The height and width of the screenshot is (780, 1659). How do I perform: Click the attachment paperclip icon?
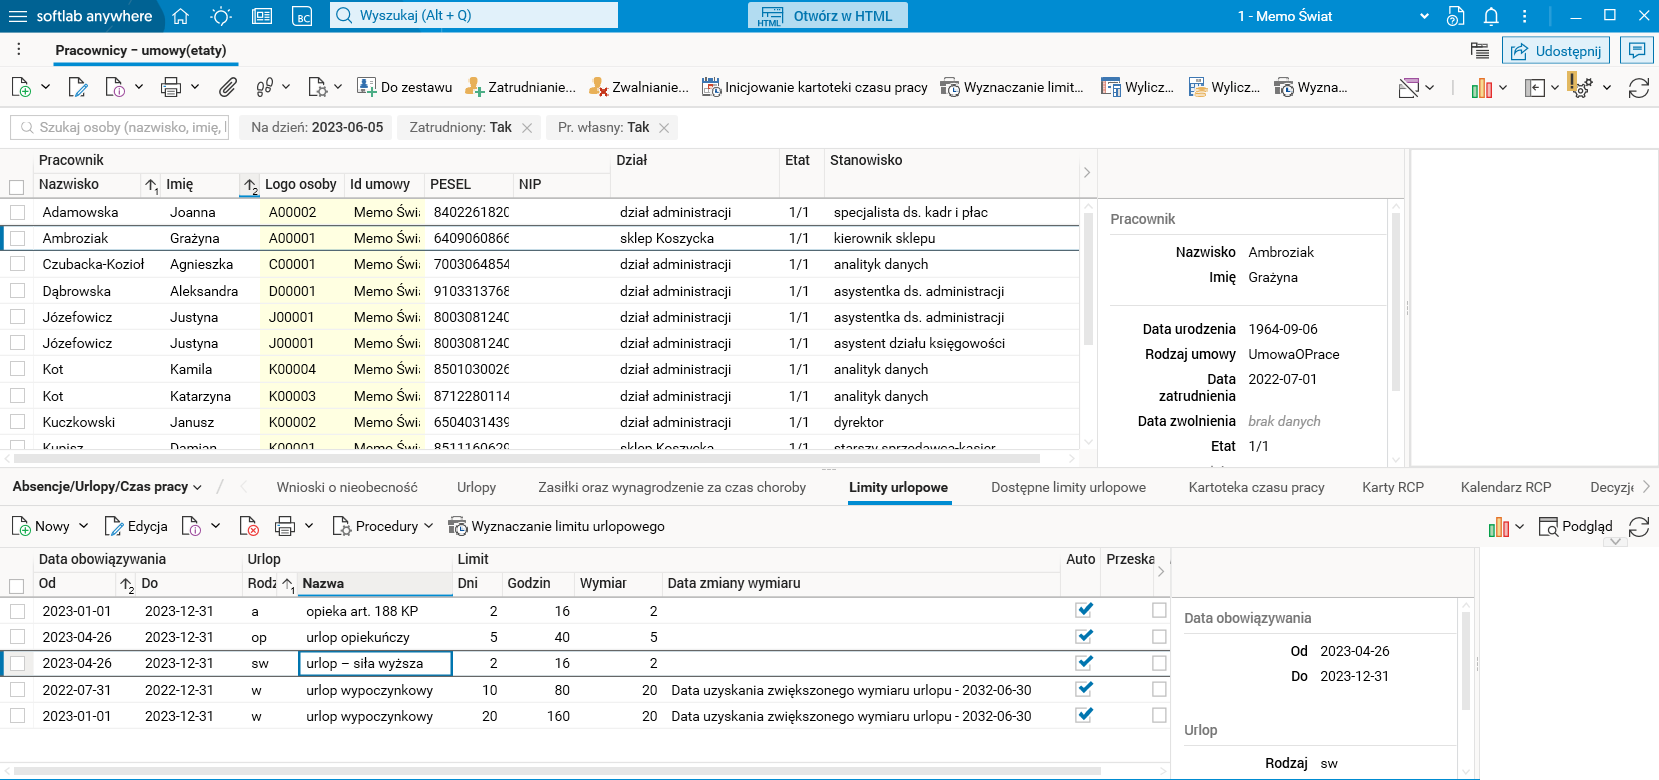(228, 88)
